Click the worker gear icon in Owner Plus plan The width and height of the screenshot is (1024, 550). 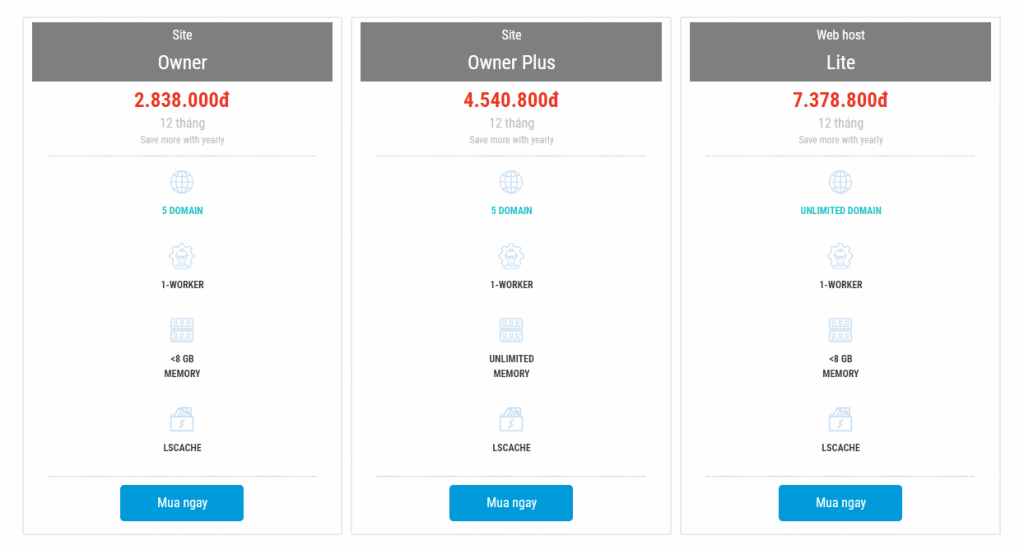pyautogui.click(x=511, y=256)
